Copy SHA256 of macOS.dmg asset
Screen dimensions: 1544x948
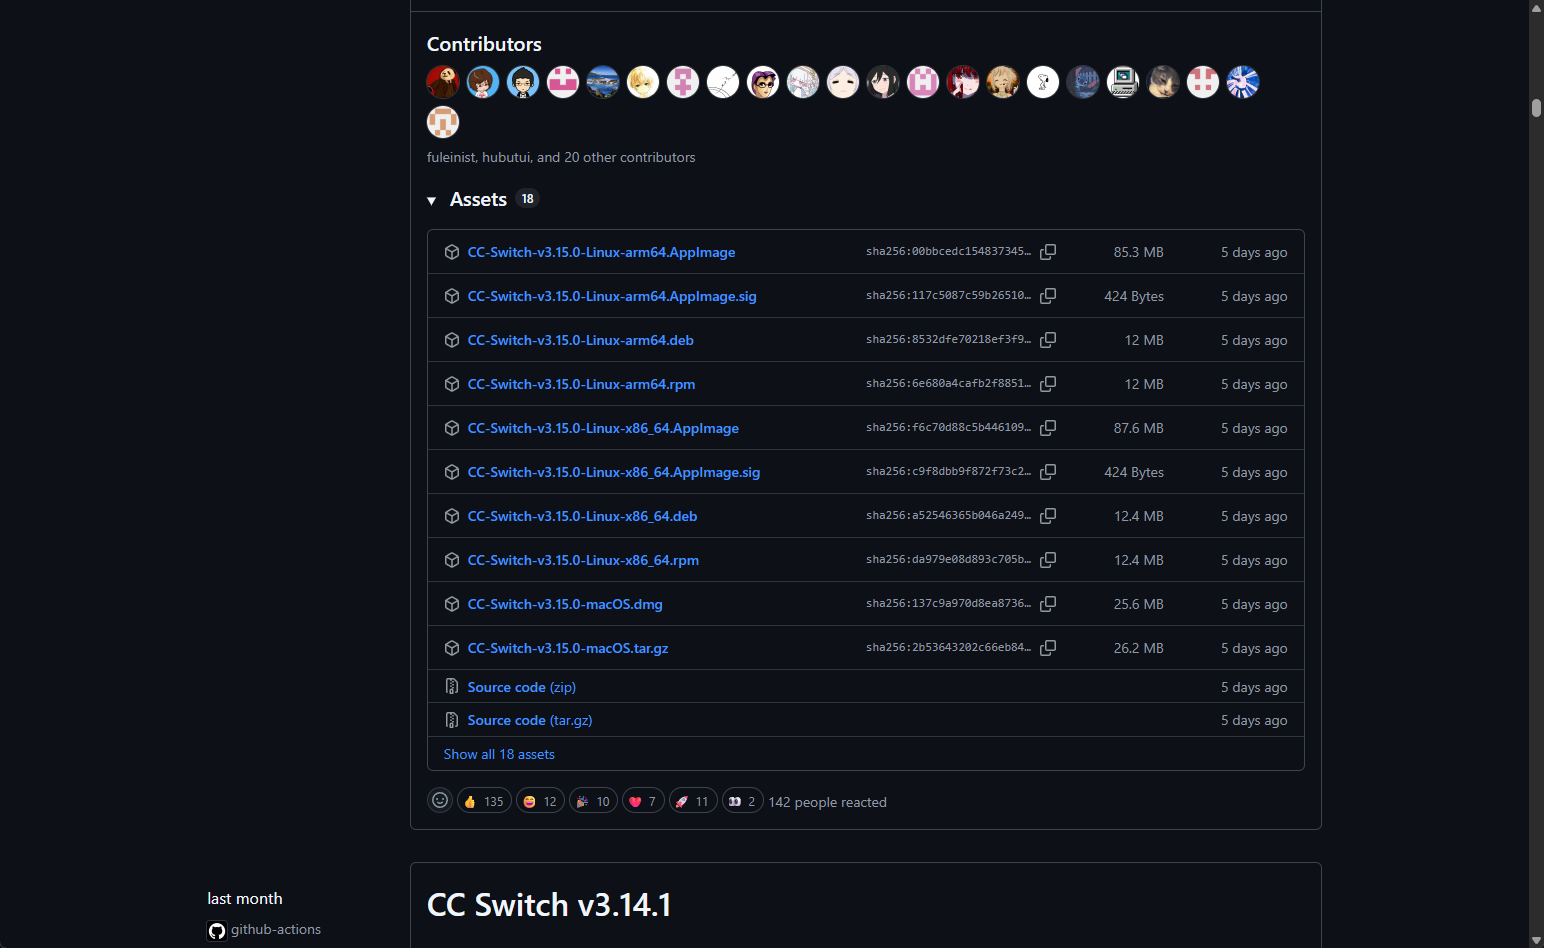[x=1048, y=604]
